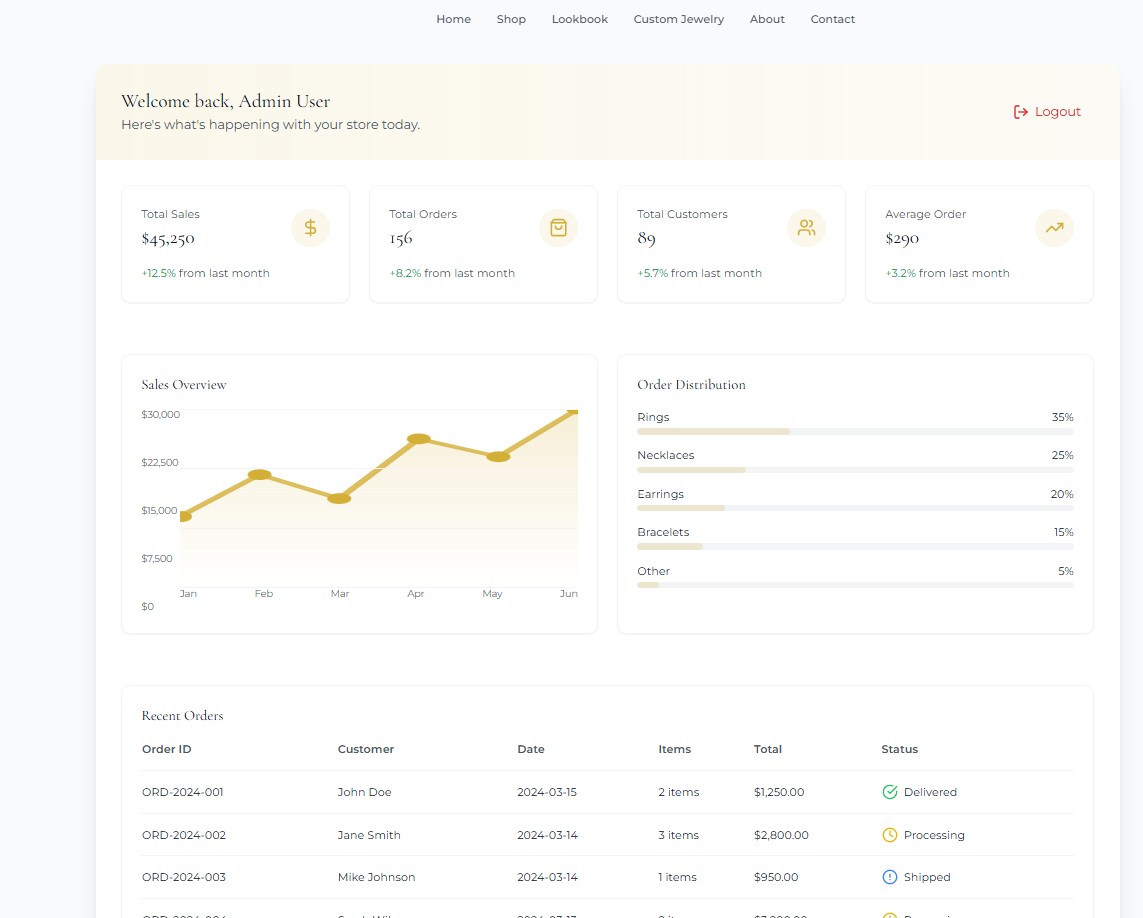The image size is (1143, 918).
Task: Open the Lookbook navigation link
Action: click(580, 19)
